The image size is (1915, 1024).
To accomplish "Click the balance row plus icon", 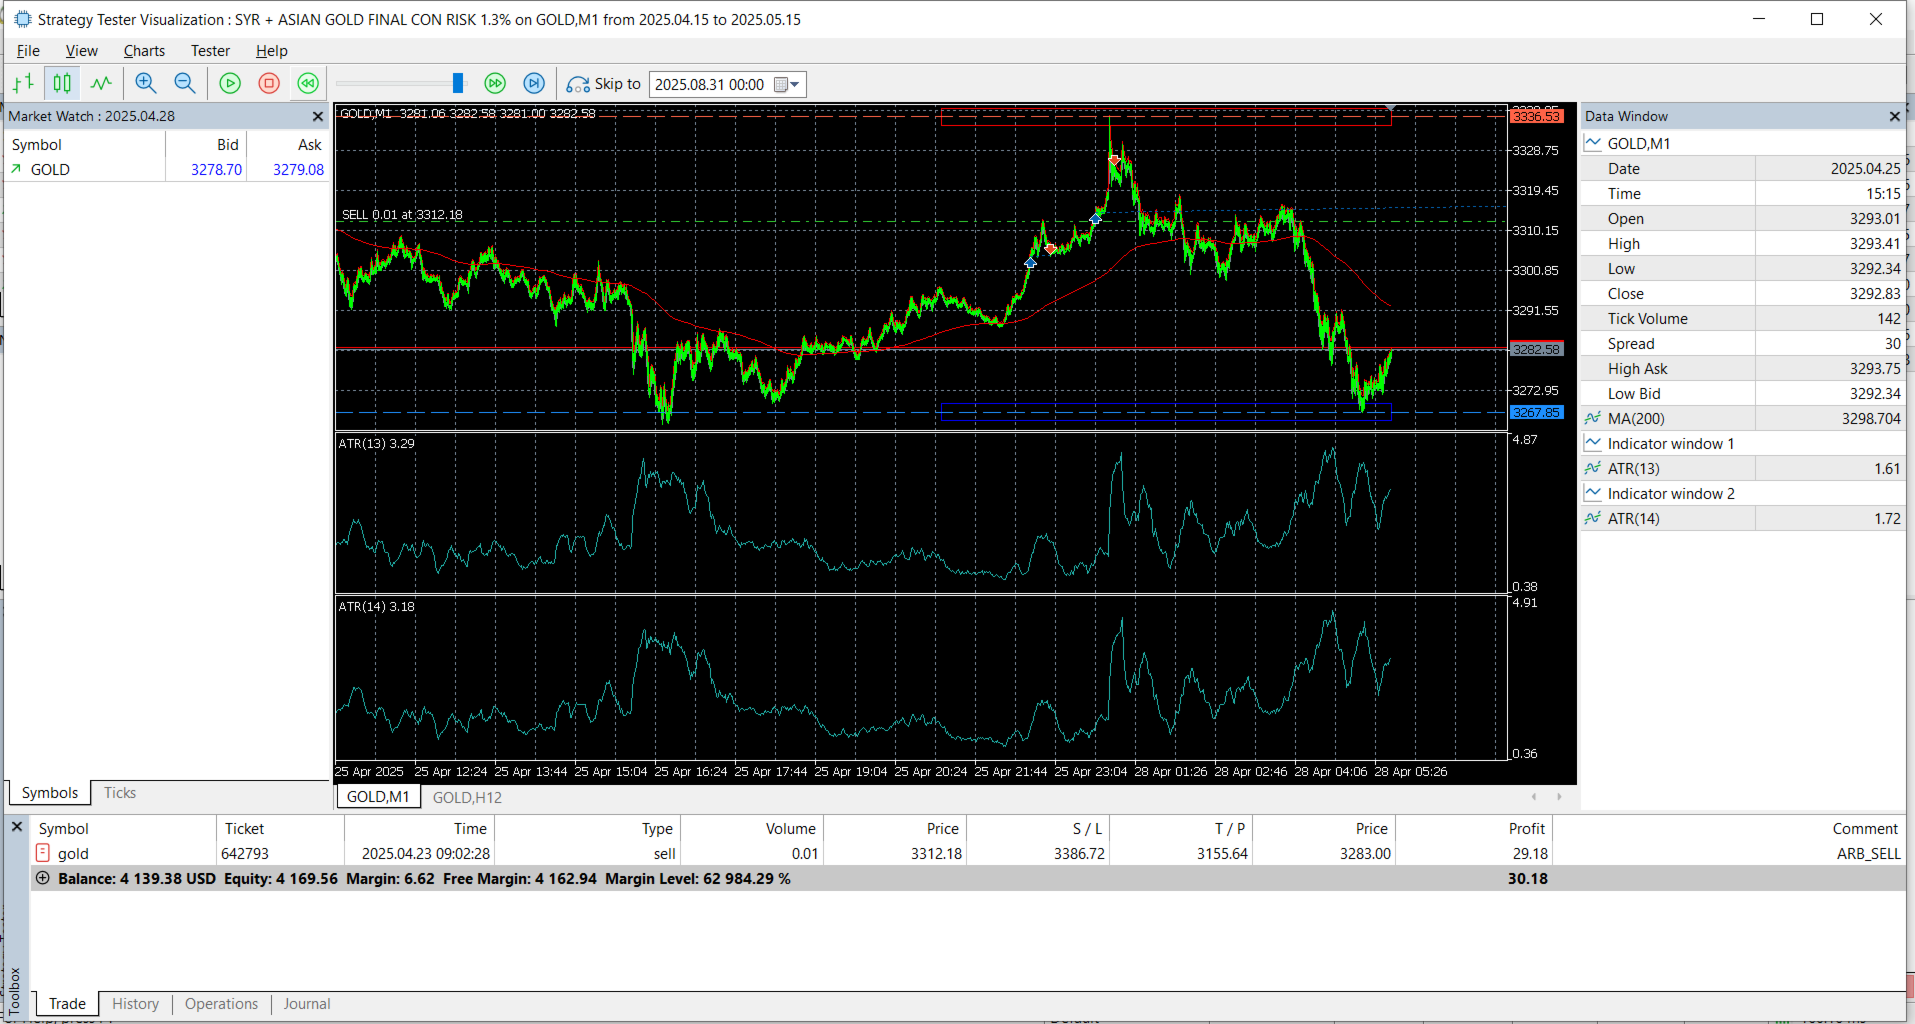I will [x=43, y=878].
